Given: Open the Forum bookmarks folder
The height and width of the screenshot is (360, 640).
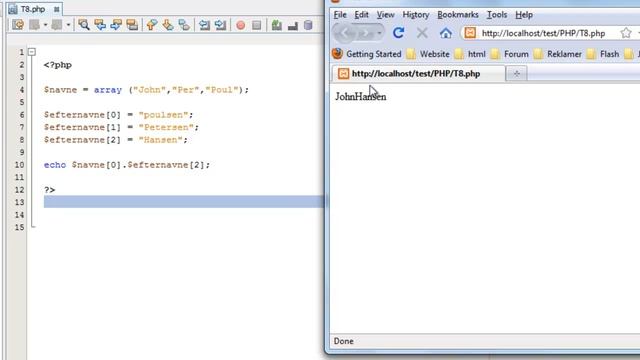Looking at the screenshot, I should coord(509,54).
